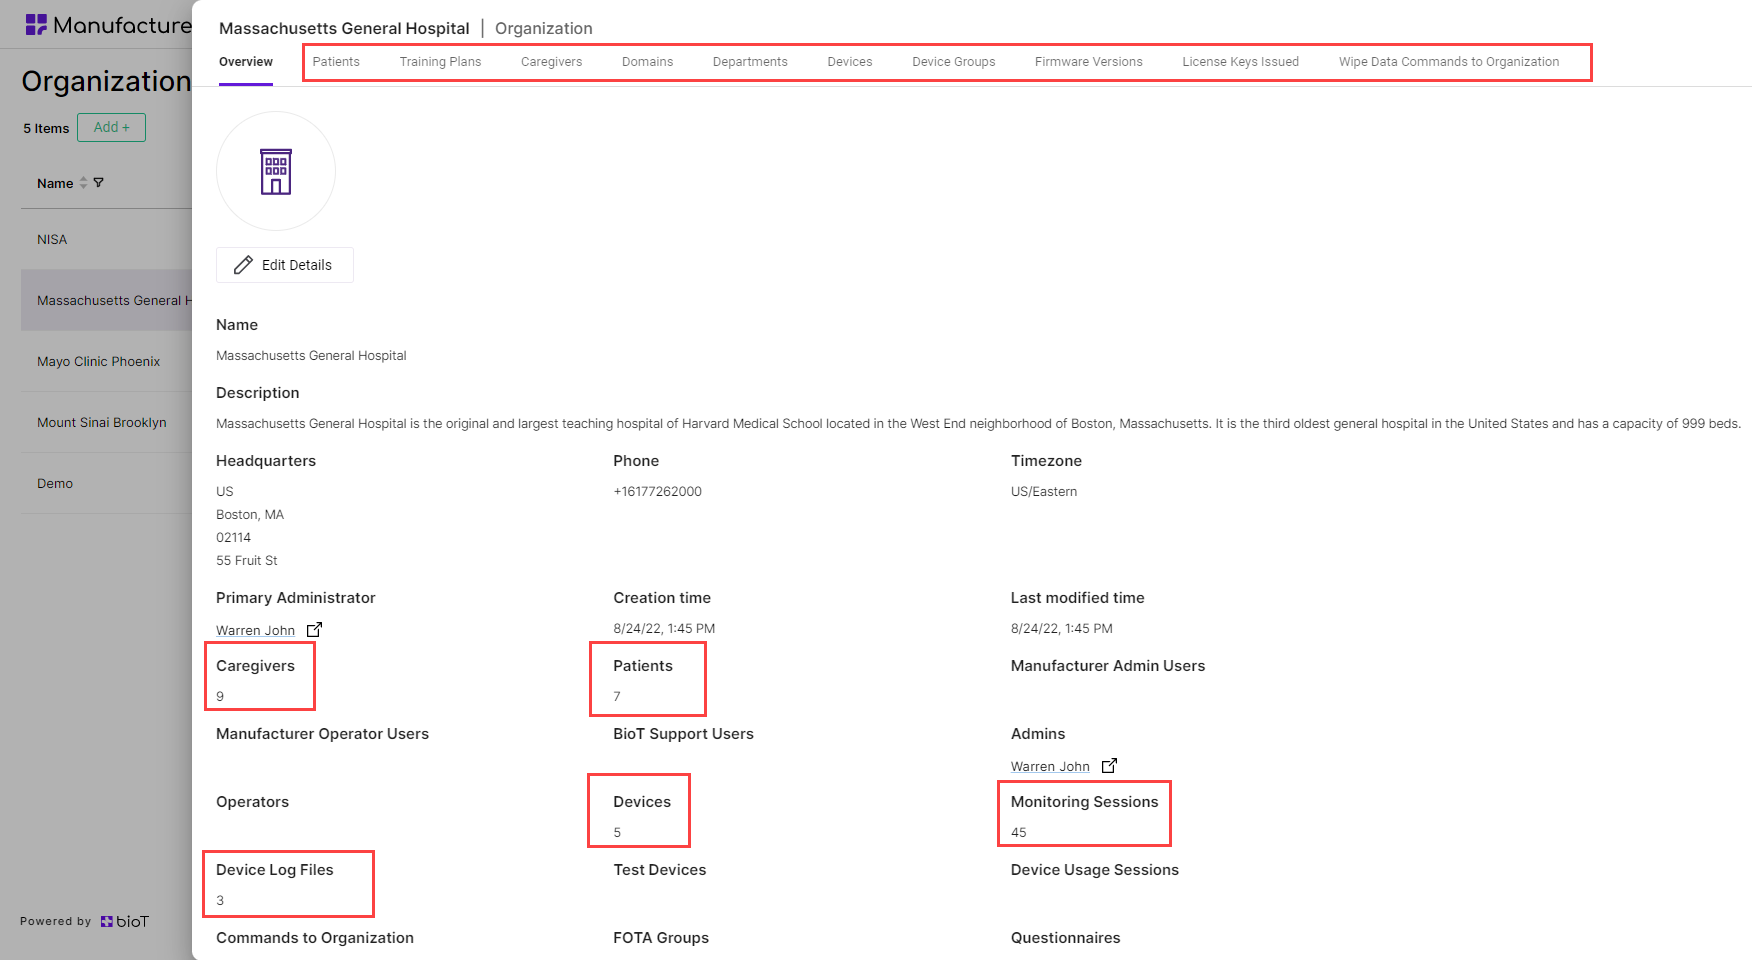Open the Device Groups tab
The image size is (1752, 960).
(954, 62)
